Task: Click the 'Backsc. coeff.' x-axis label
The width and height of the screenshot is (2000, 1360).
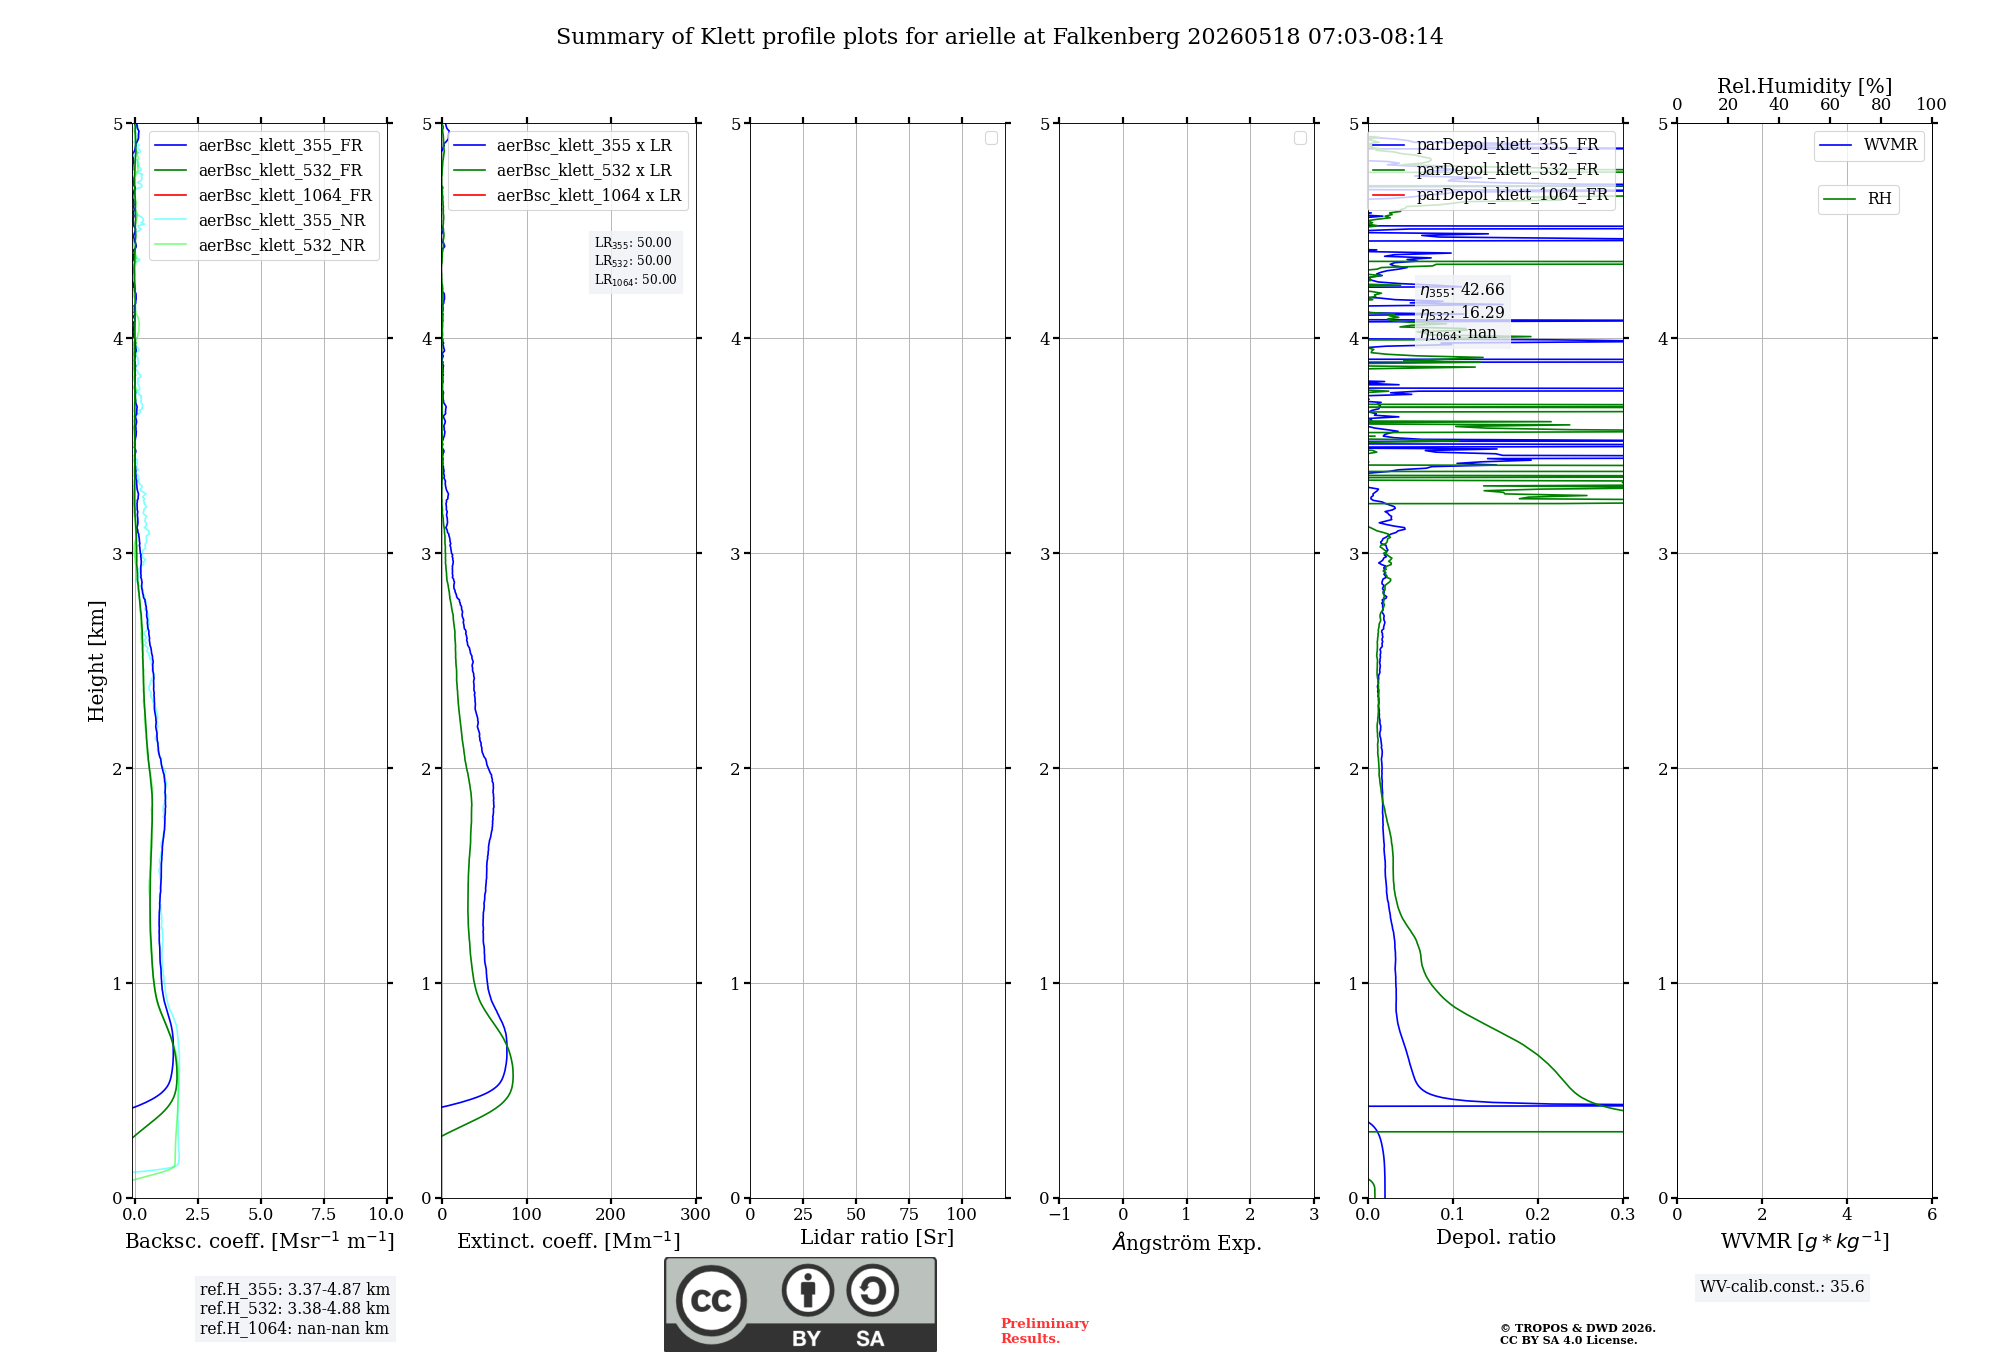Action: tap(260, 1241)
